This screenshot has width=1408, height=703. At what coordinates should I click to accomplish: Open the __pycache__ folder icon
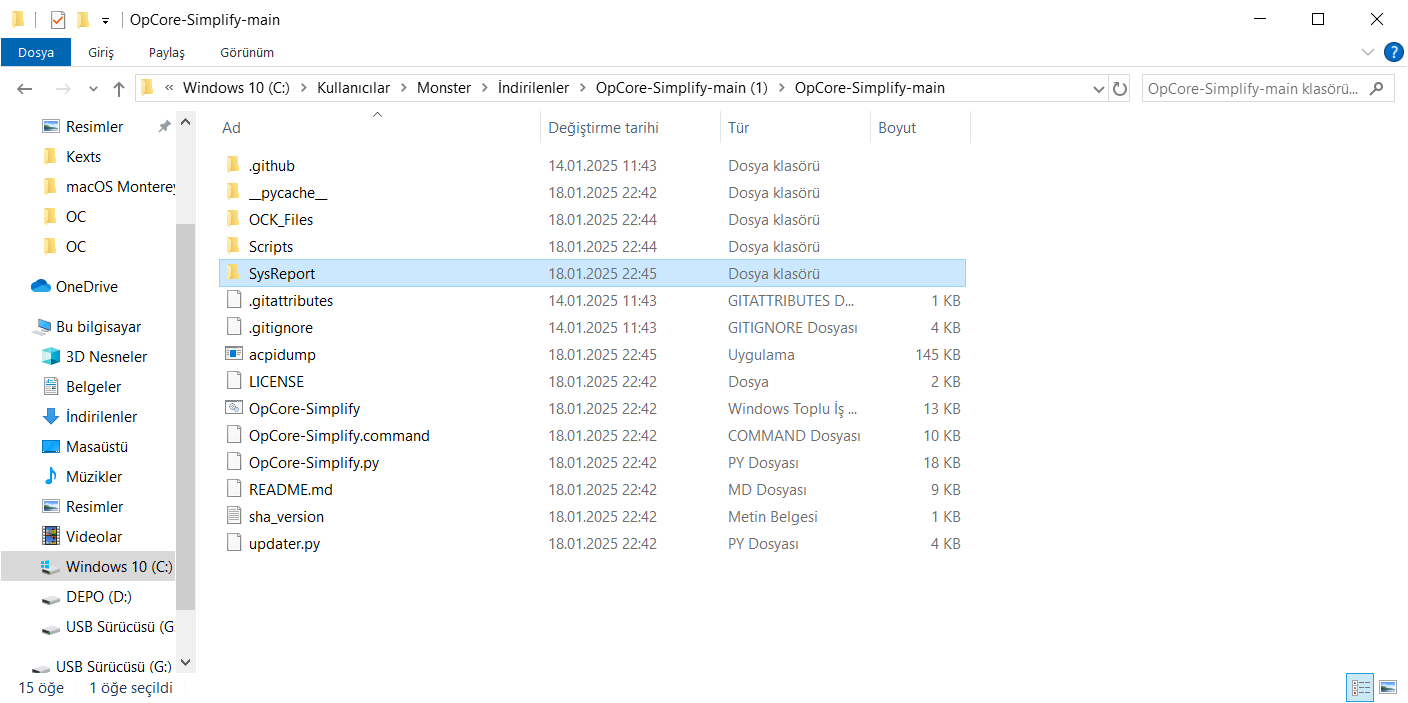point(233,192)
